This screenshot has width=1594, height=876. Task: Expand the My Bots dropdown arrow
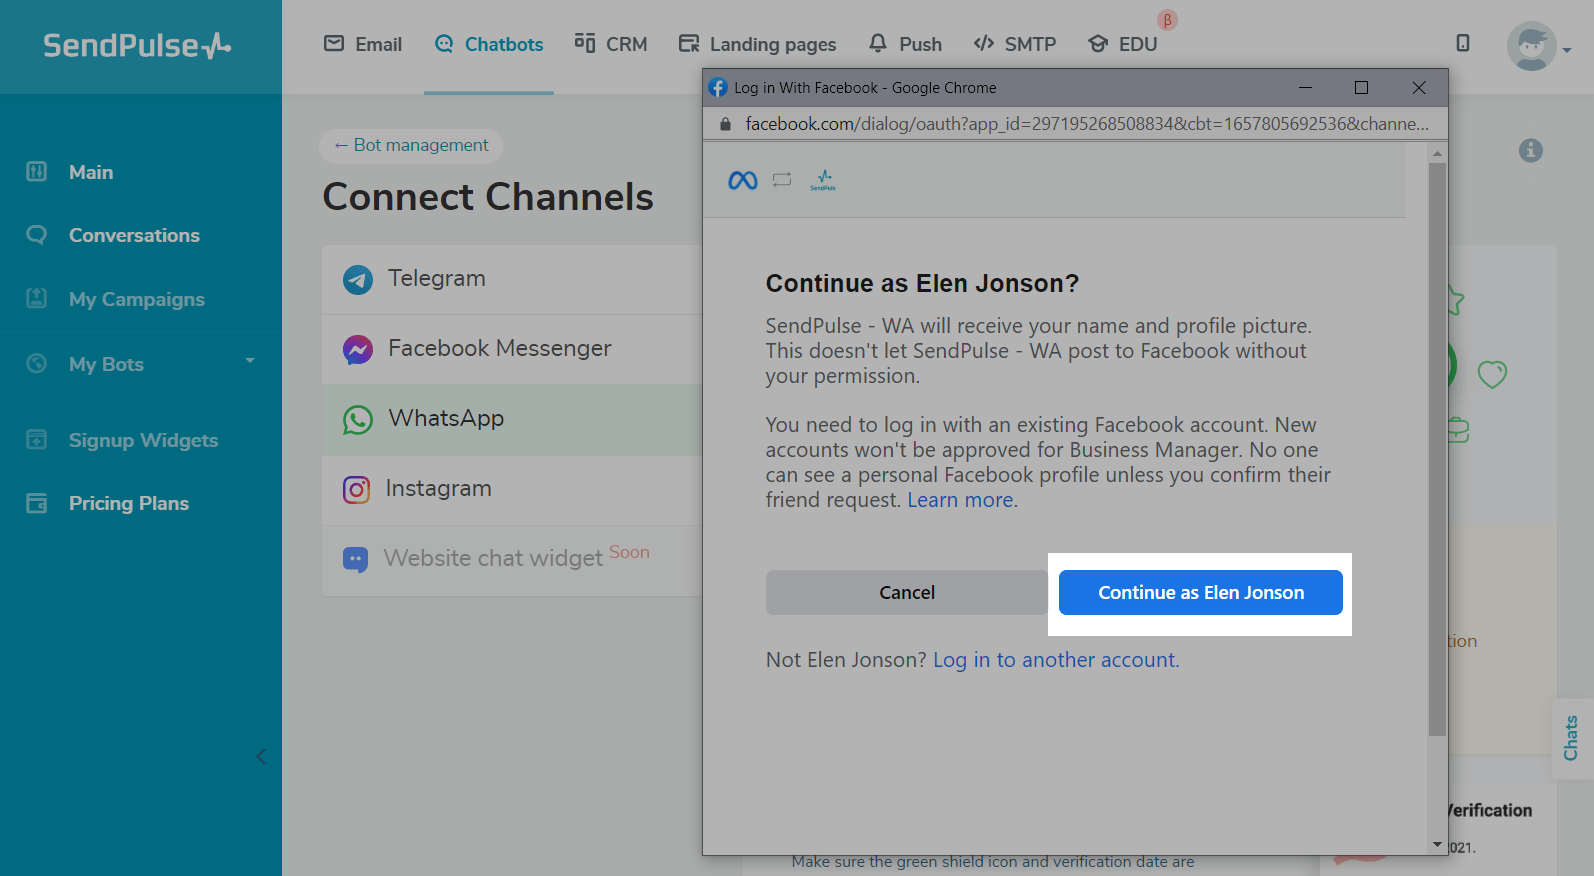point(250,361)
